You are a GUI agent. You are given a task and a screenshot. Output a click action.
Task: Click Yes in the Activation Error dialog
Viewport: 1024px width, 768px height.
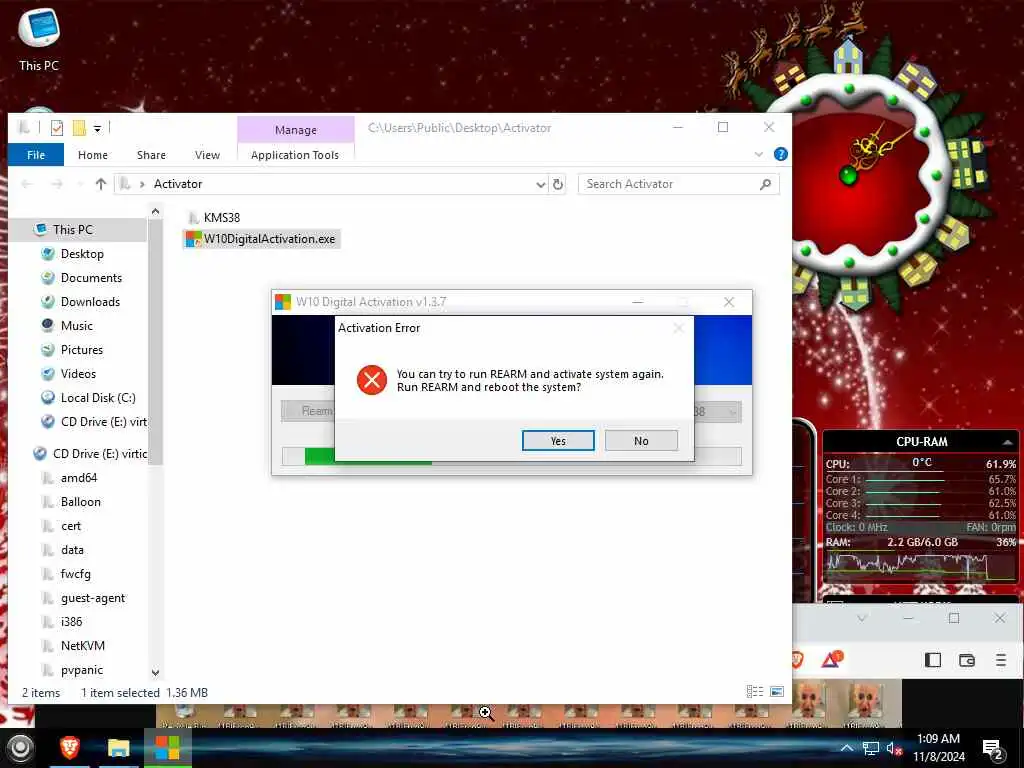(x=558, y=441)
